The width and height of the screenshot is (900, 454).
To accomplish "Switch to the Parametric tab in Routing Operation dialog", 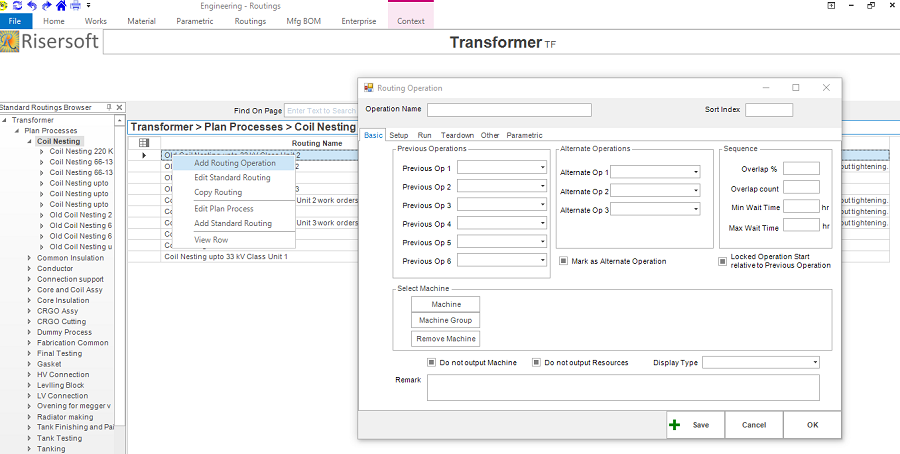I will point(524,135).
